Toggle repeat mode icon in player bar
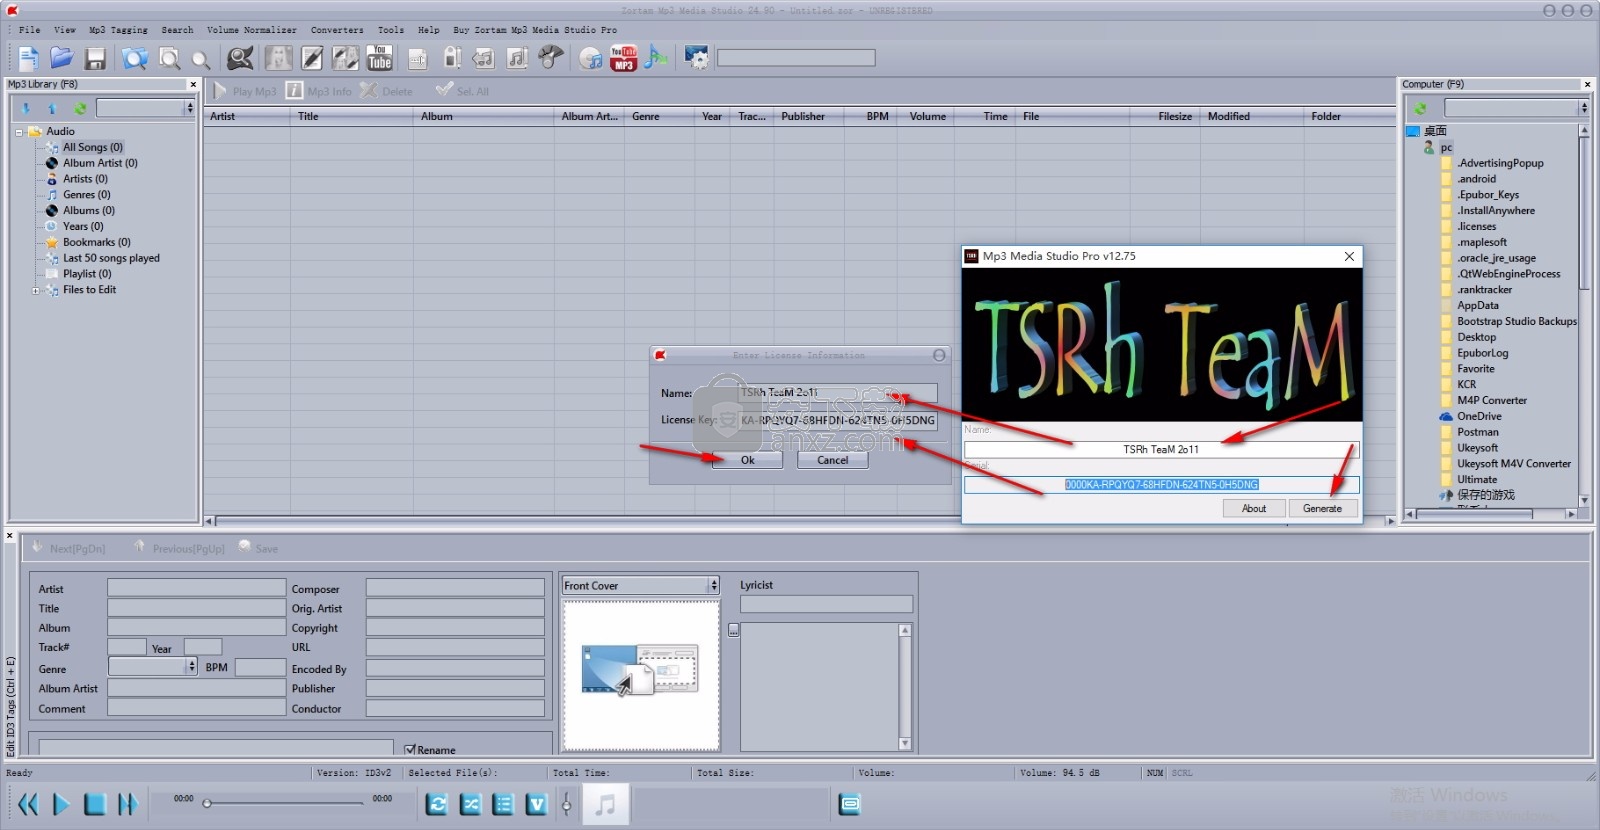 437,804
